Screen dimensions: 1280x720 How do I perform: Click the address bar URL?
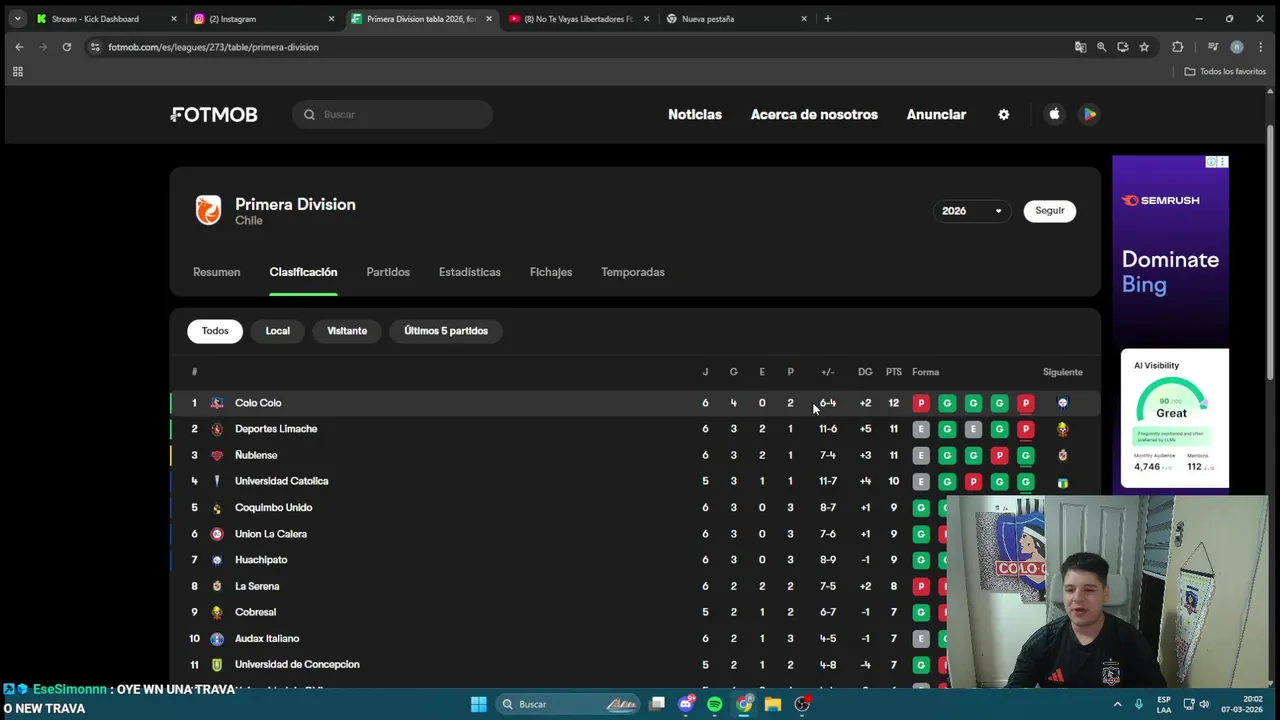click(x=213, y=47)
